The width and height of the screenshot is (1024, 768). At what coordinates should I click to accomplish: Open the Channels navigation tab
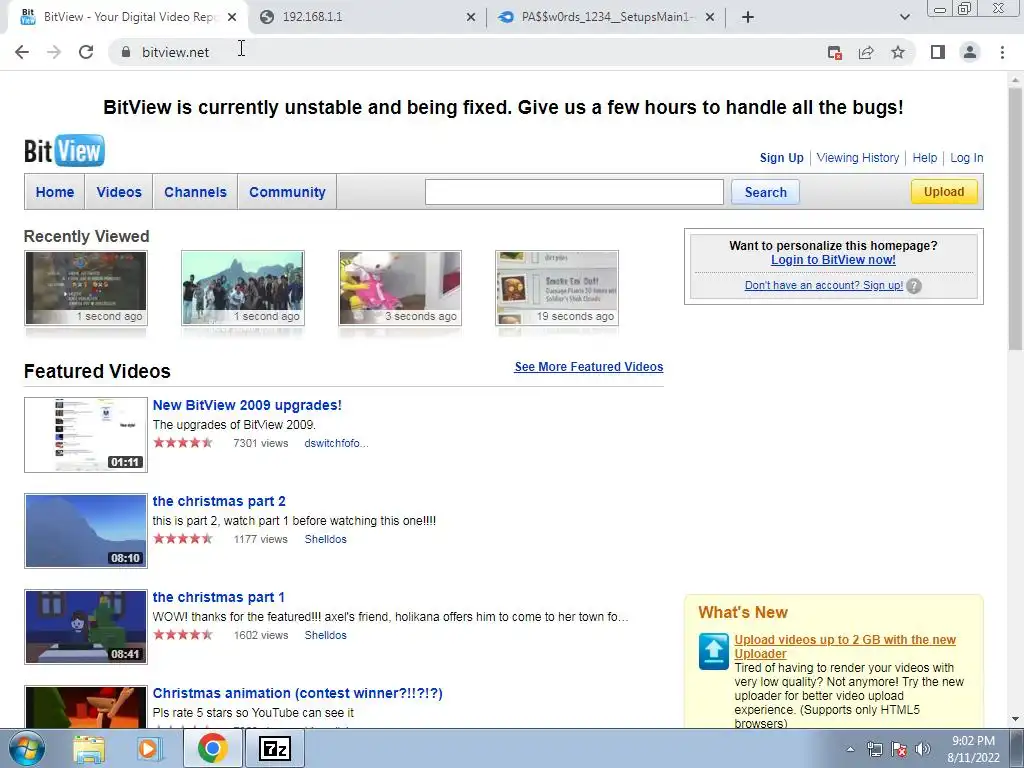pyautogui.click(x=195, y=192)
